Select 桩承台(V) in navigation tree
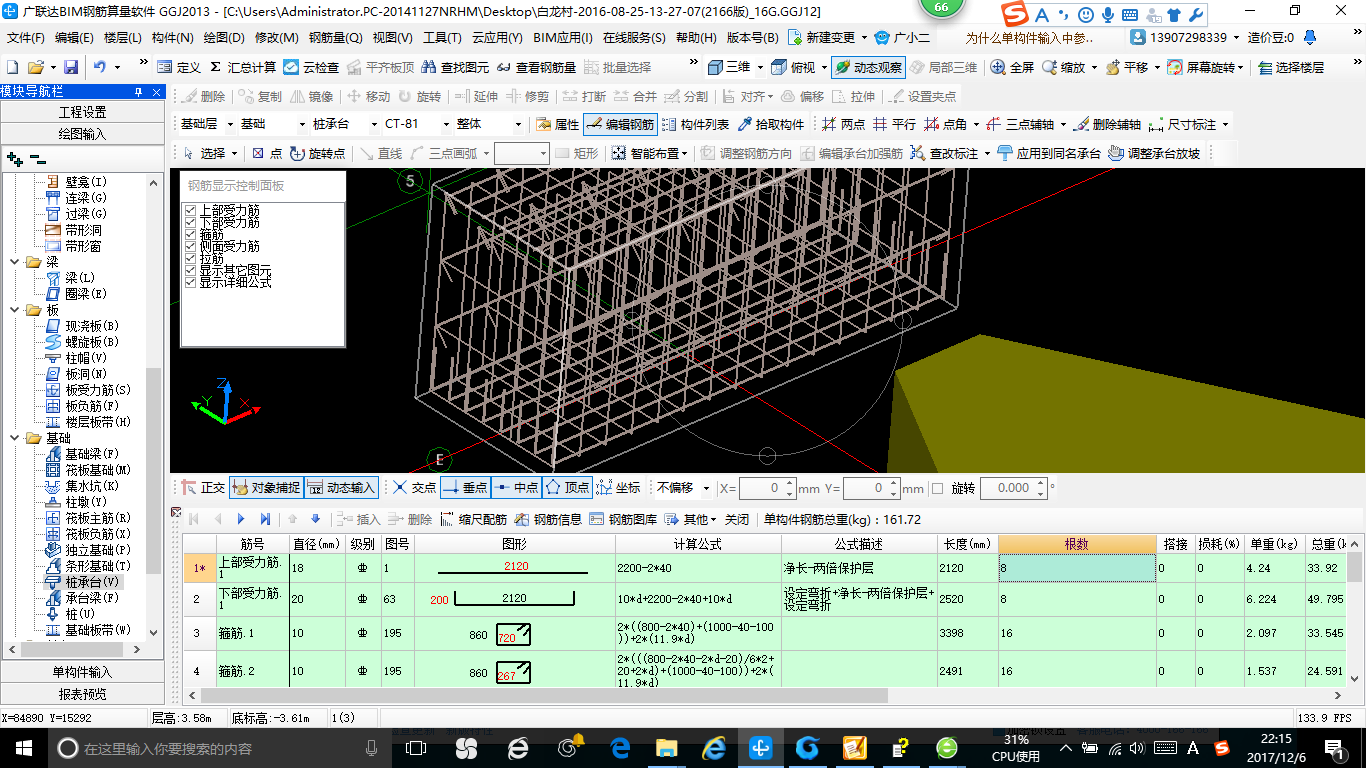 tap(92, 582)
